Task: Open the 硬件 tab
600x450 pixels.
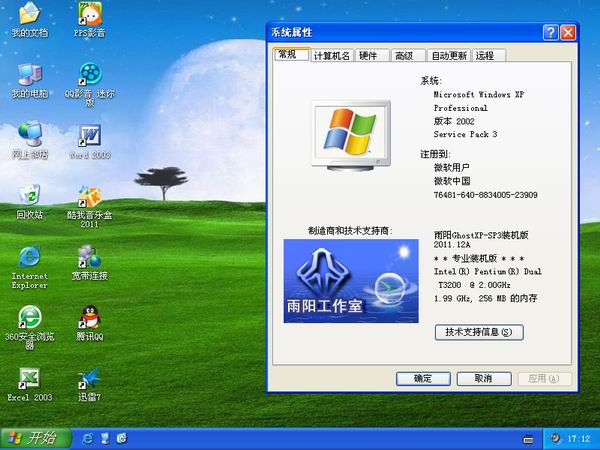Action: click(372, 56)
